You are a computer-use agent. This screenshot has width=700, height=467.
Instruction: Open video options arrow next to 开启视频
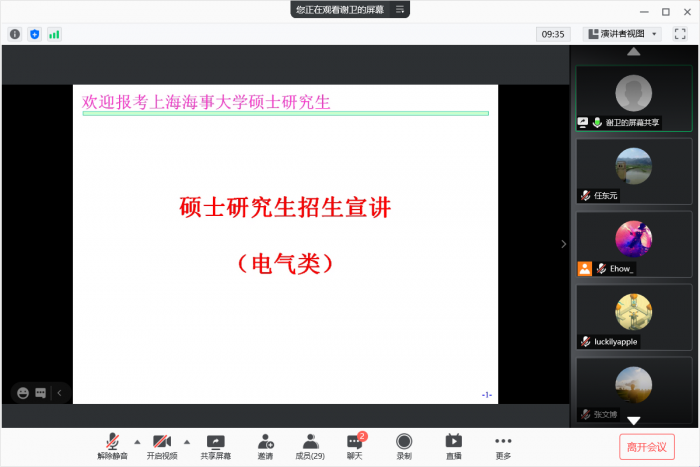pyautogui.click(x=187, y=442)
